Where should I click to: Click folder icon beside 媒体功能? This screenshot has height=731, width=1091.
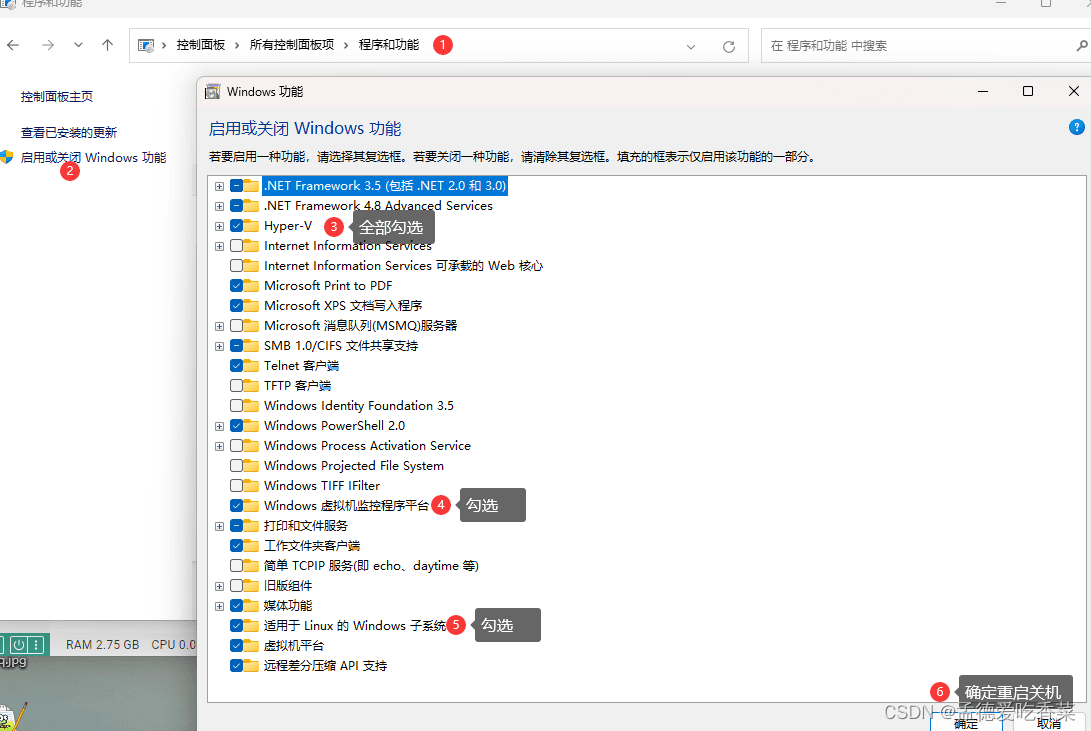click(x=251, y=606)
